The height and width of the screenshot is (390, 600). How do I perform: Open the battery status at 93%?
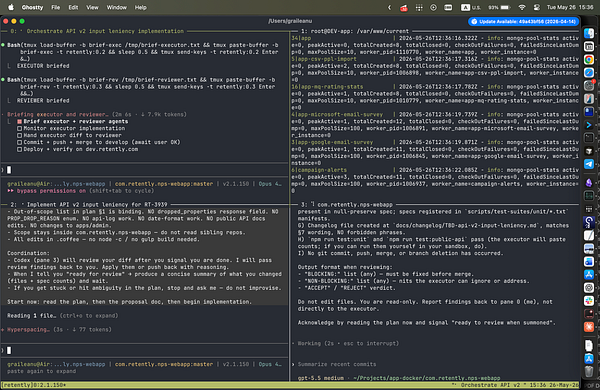[499, 7]
